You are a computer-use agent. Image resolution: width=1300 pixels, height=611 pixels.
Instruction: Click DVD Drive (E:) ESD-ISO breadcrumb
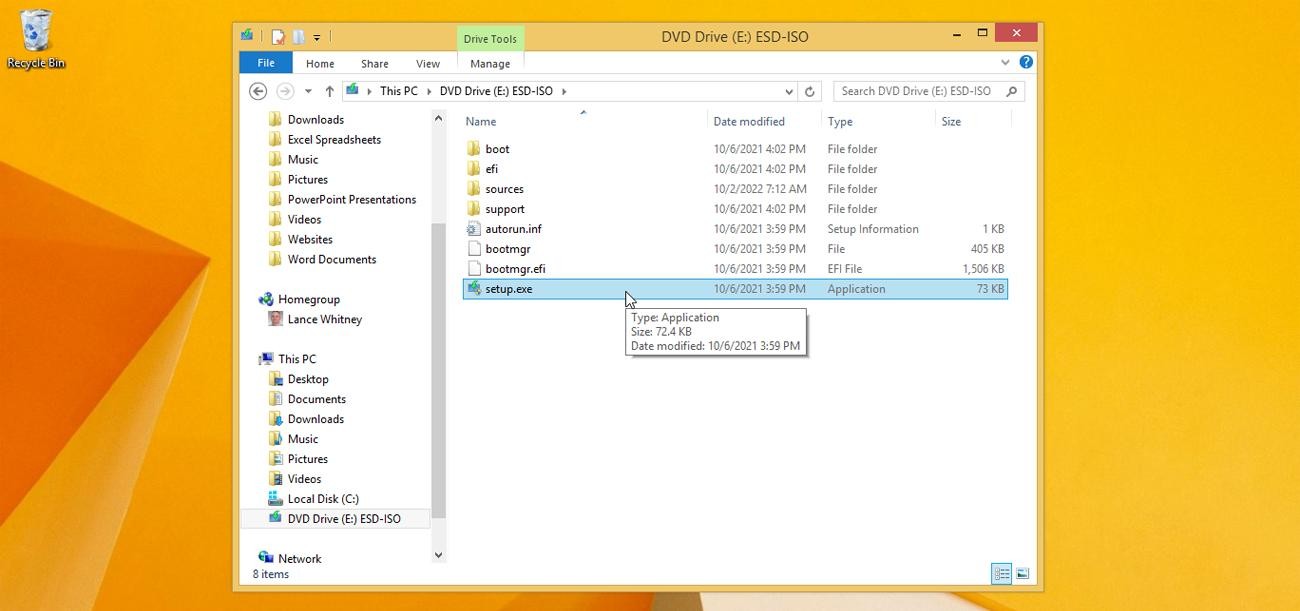point(496,91)
